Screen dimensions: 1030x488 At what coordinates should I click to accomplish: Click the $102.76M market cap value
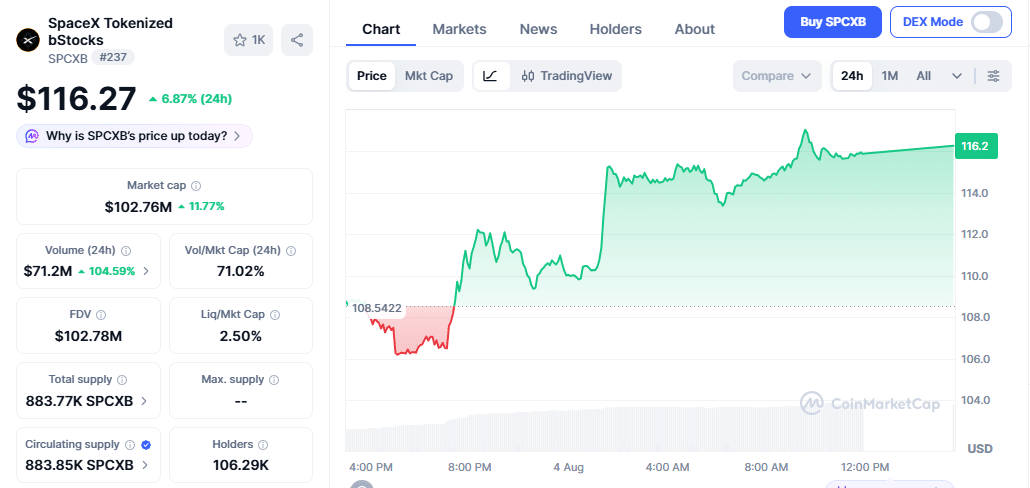point(138,207)
